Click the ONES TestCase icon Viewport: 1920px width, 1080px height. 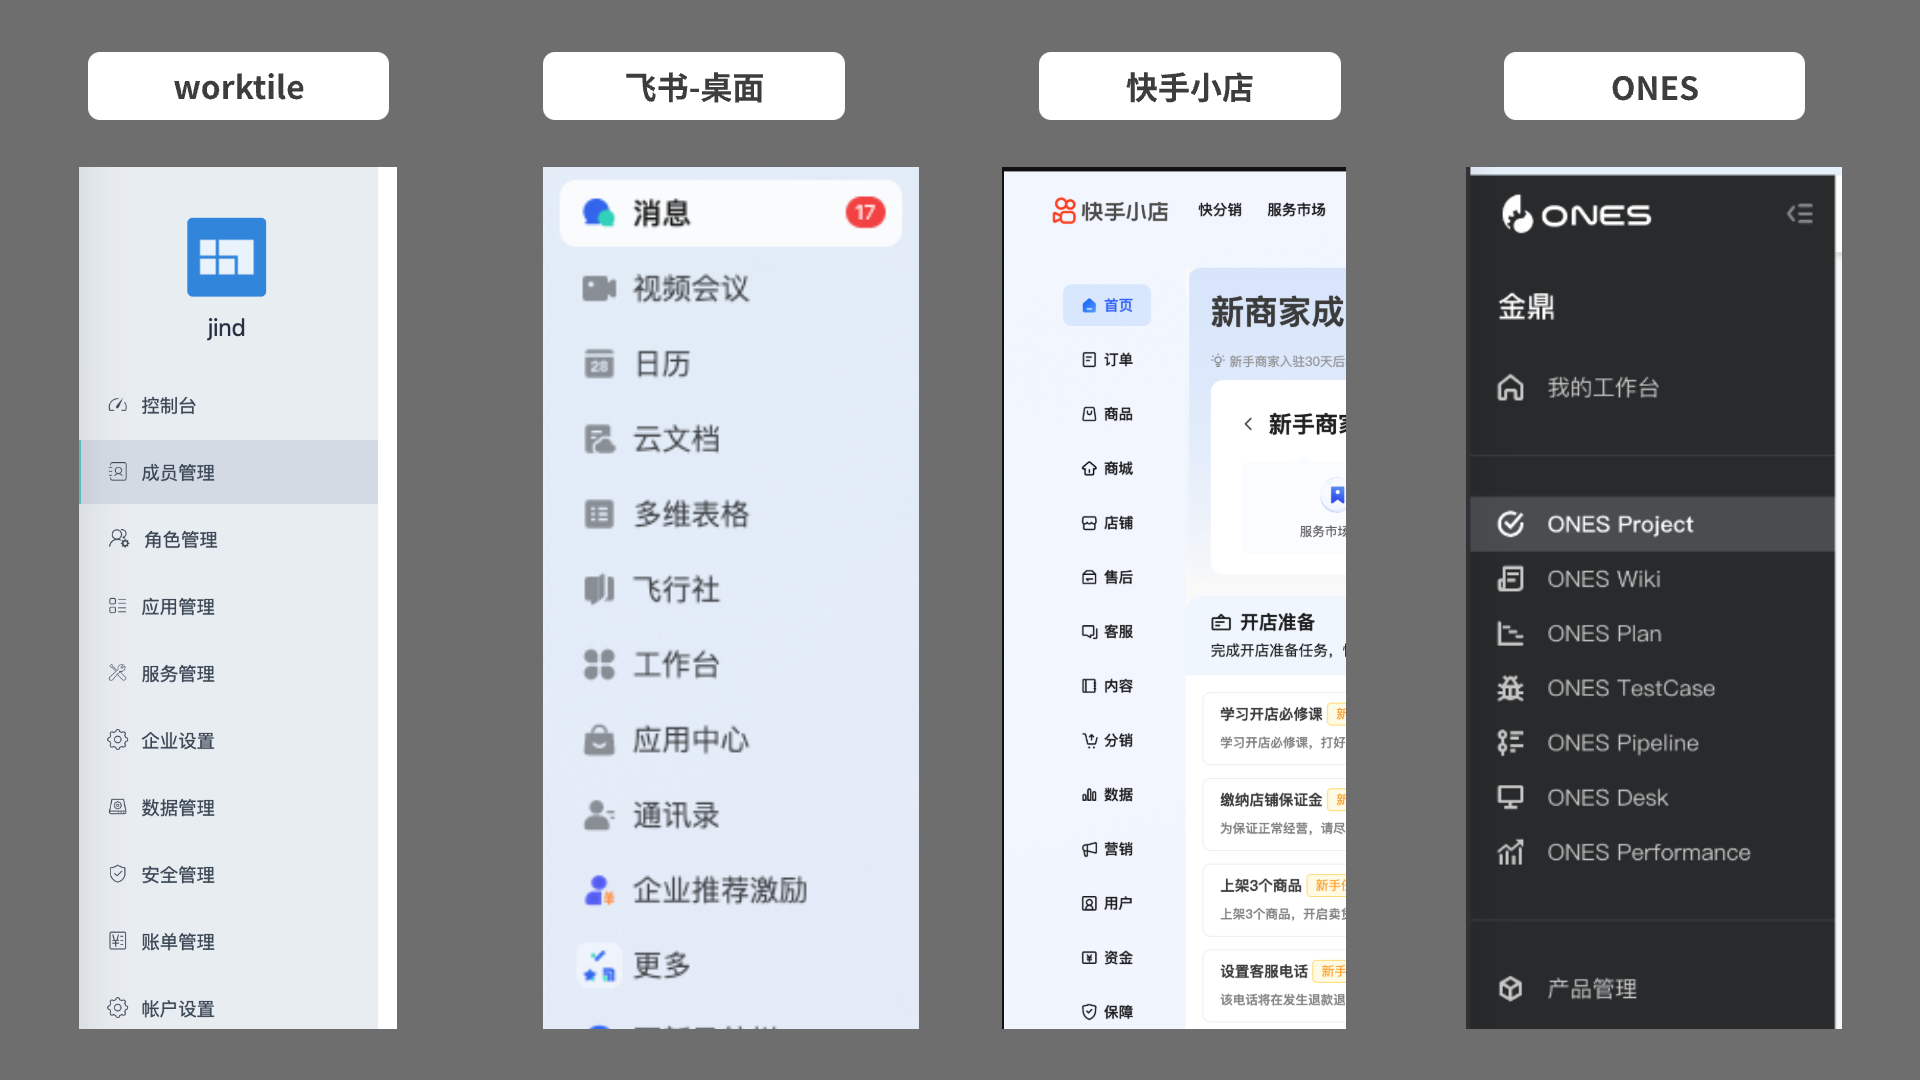[x=1511, y=688]
